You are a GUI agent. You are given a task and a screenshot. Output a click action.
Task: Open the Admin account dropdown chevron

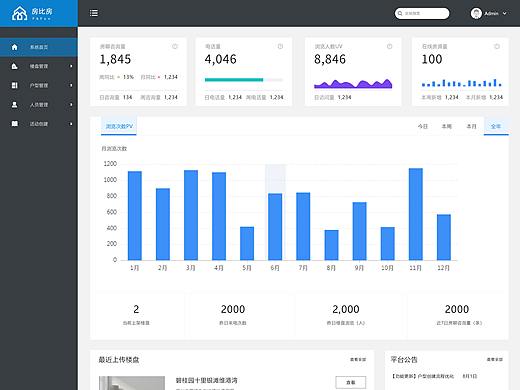pos(505,13)
